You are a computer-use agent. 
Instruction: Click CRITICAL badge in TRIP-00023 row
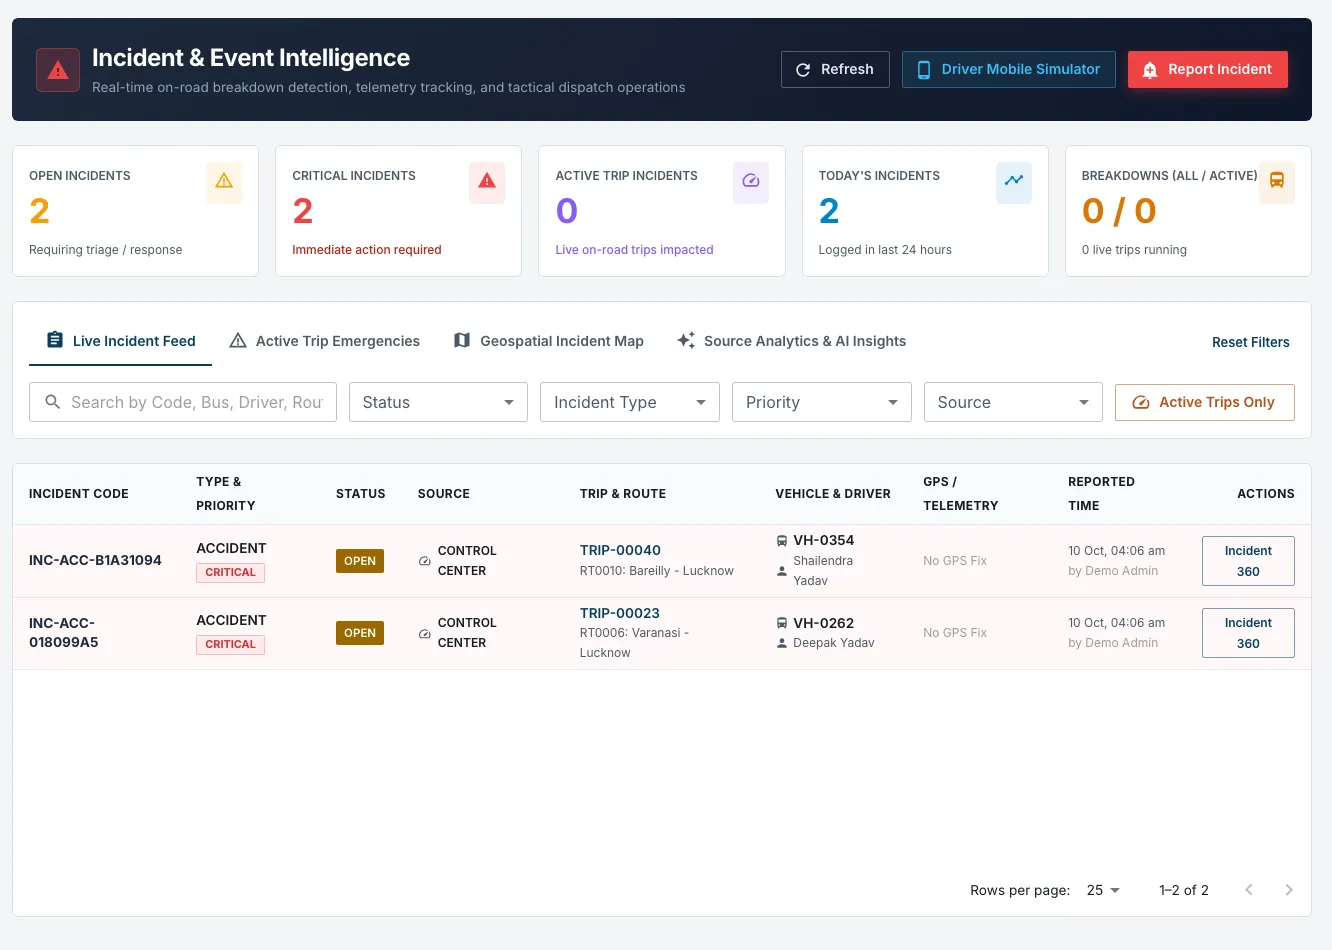[x=230, y=644]
